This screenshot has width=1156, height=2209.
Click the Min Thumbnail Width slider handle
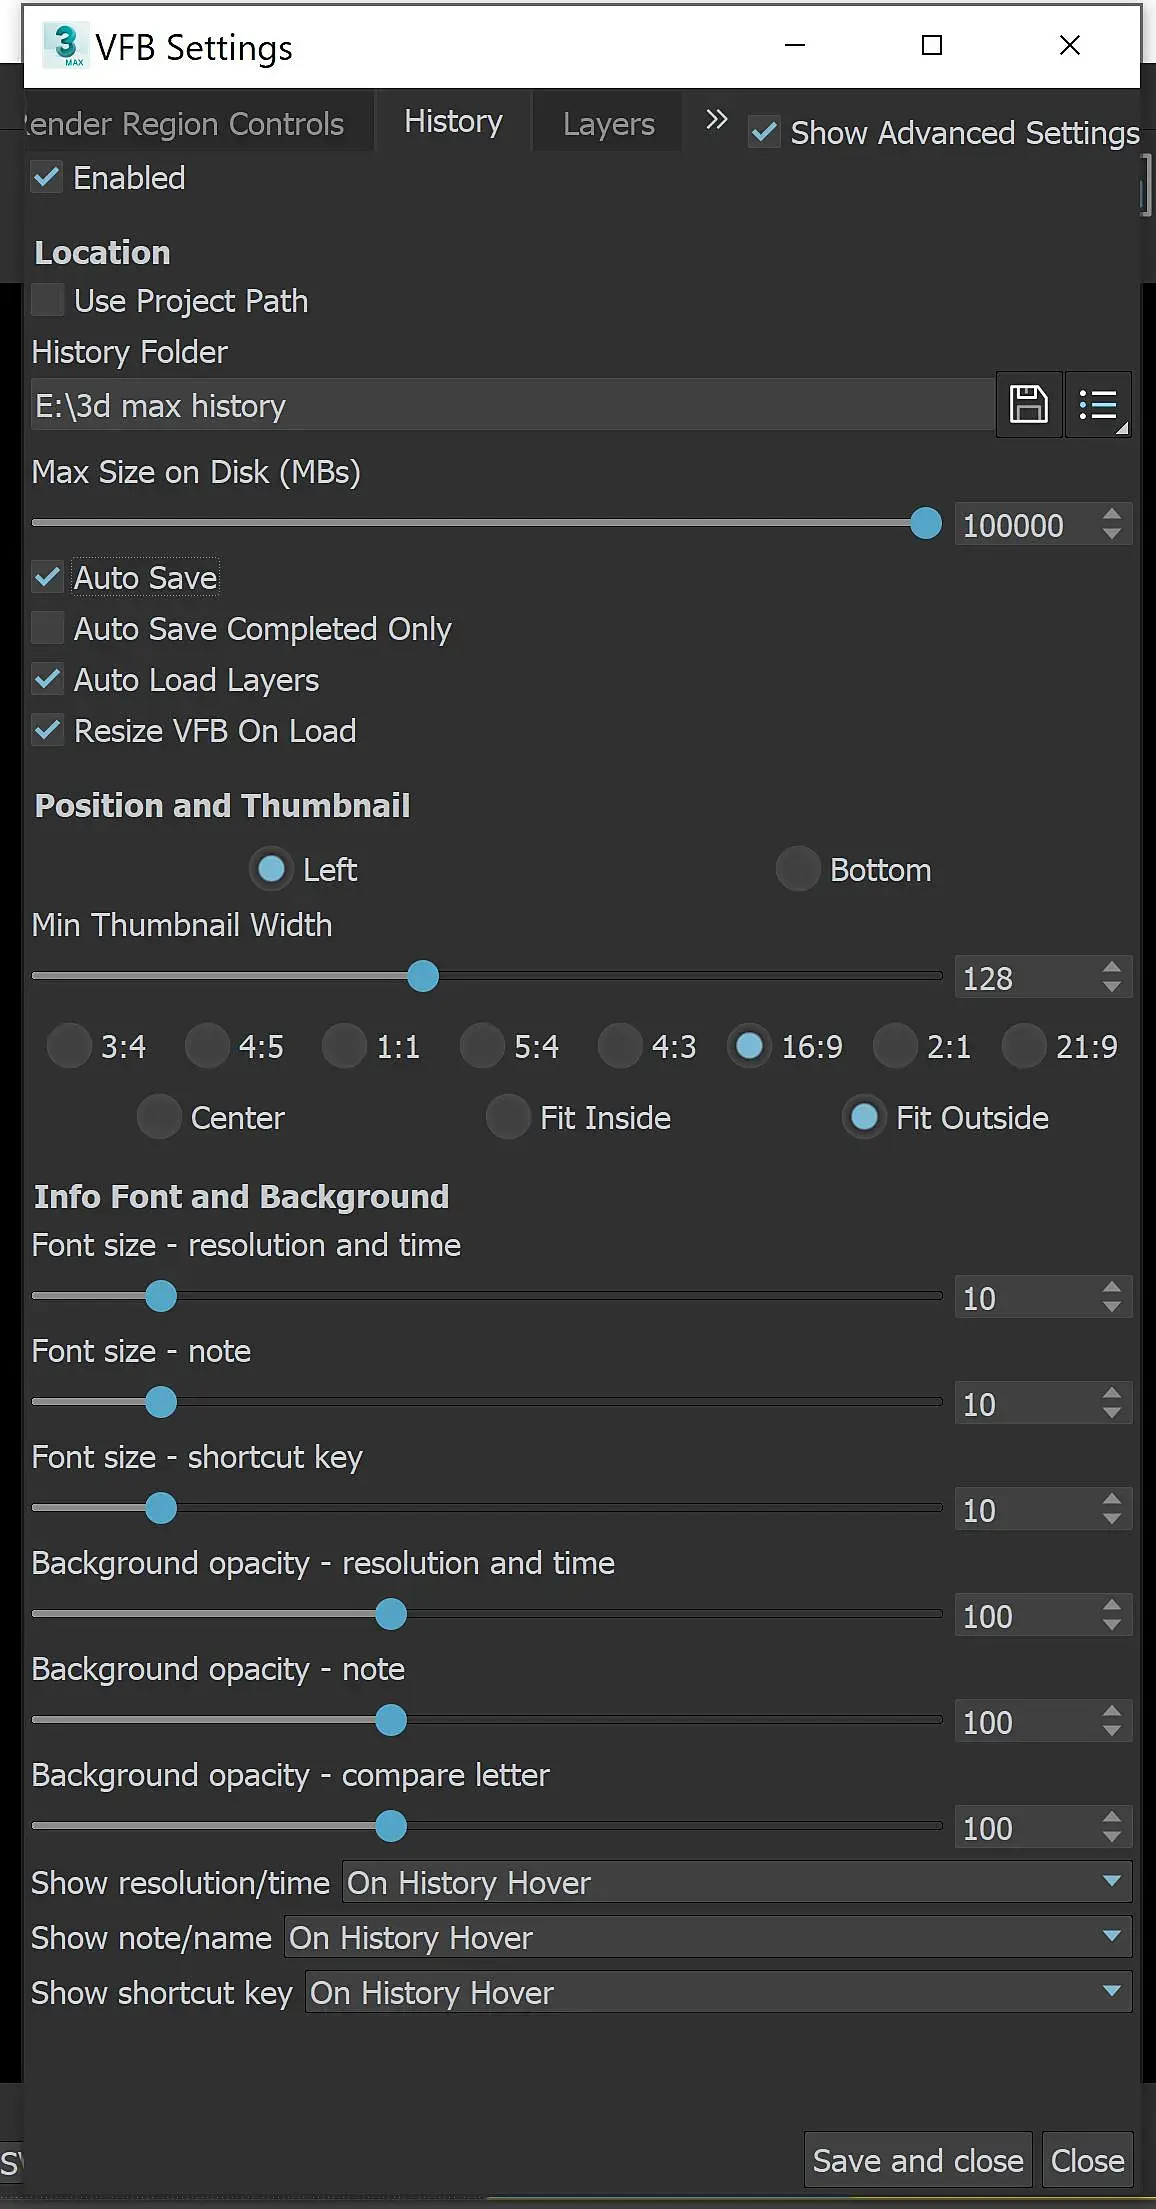(x=423, y=976)
